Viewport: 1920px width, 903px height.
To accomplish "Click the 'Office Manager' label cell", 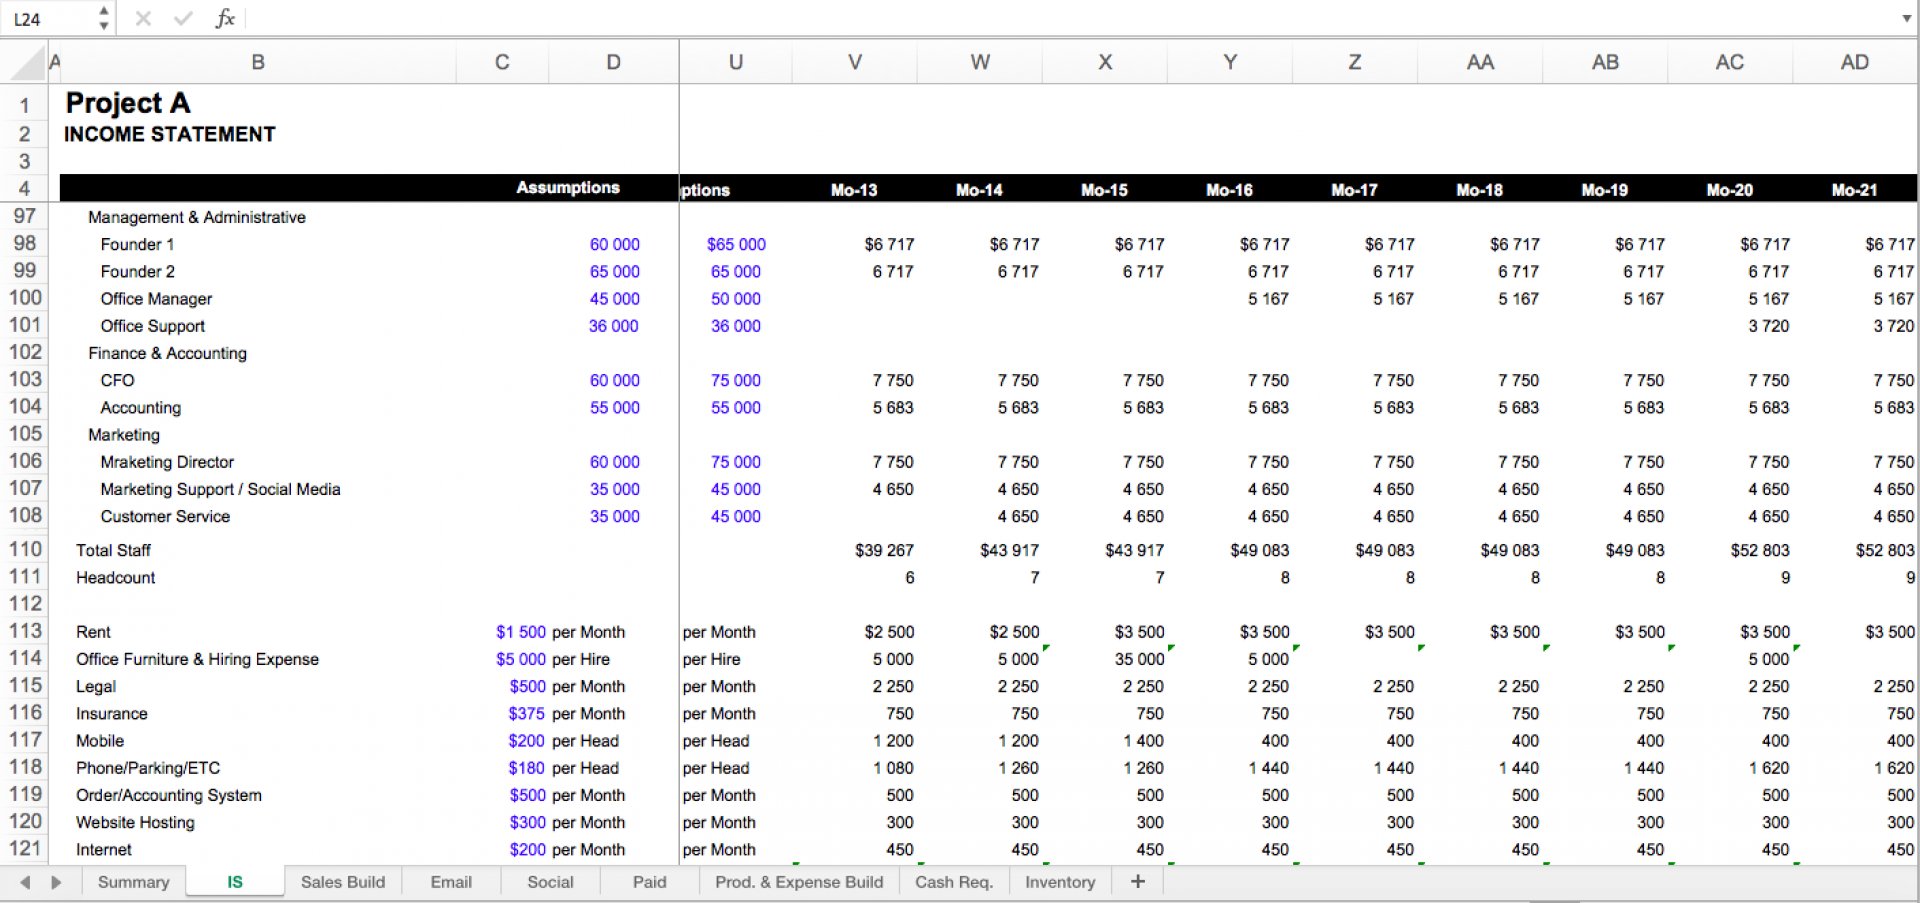I will click(156, 298).
